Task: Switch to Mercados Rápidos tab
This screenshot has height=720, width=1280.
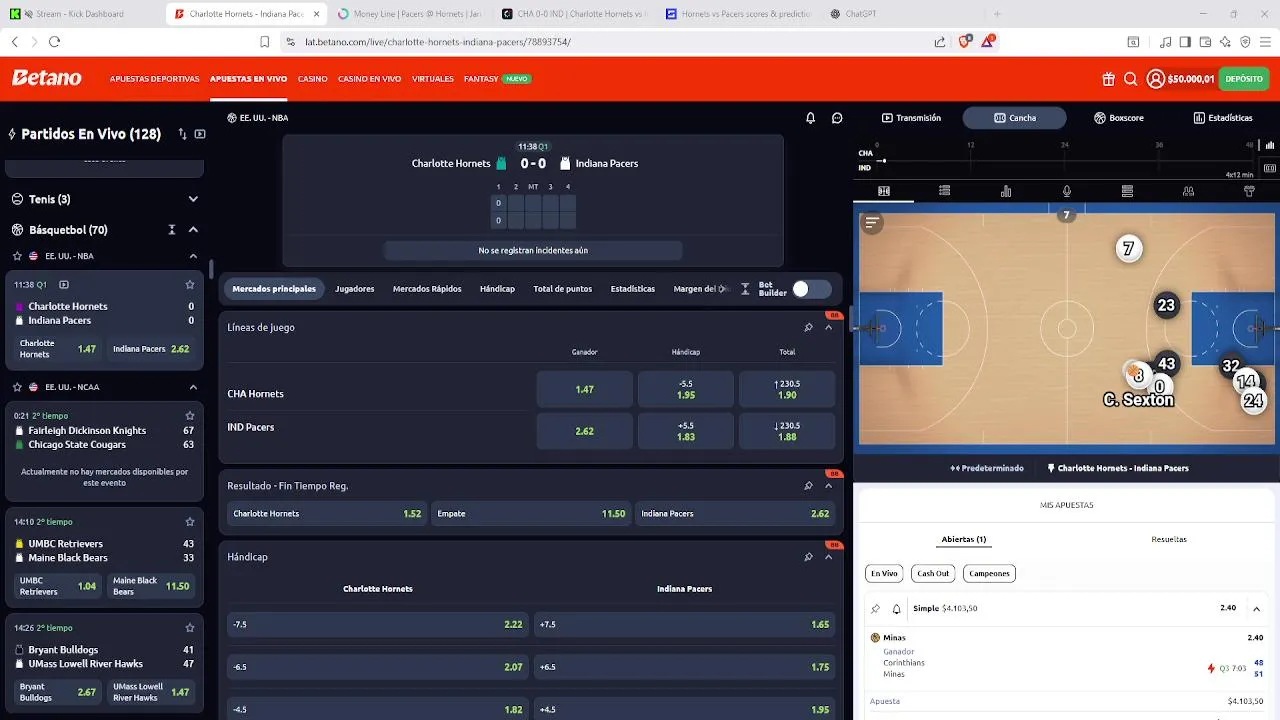Action: coord(427,289)
